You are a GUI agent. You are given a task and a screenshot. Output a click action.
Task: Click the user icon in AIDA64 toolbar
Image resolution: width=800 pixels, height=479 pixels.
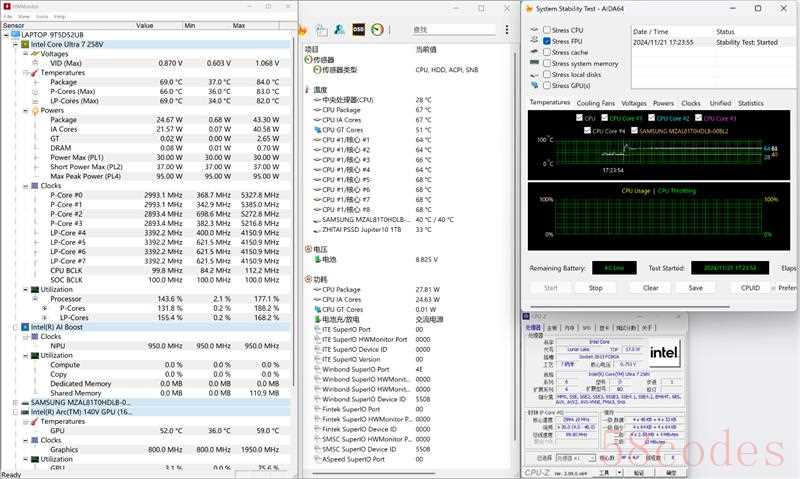click(339, 30)
